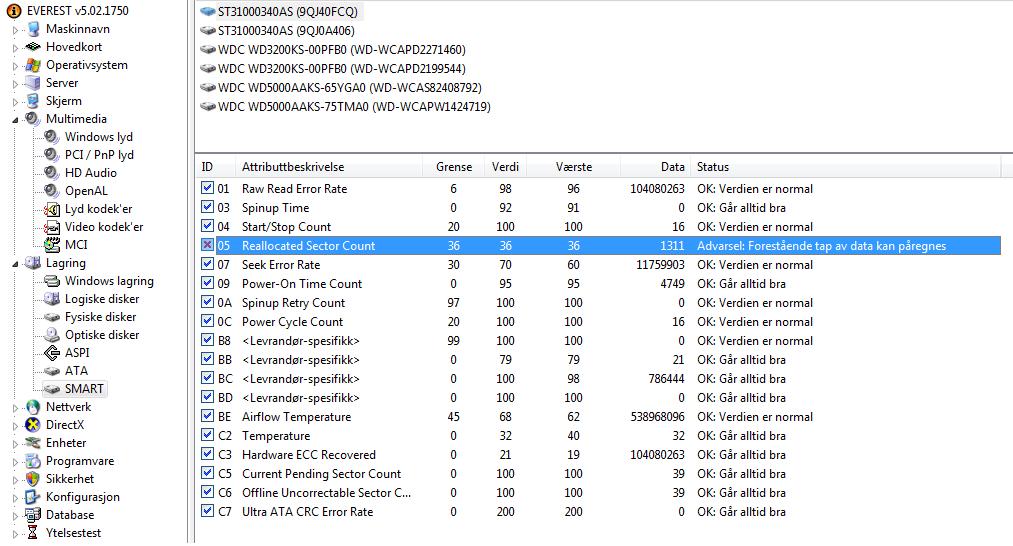Toggle checkbox for Start/Stop Count

click(x=207, y=226)
